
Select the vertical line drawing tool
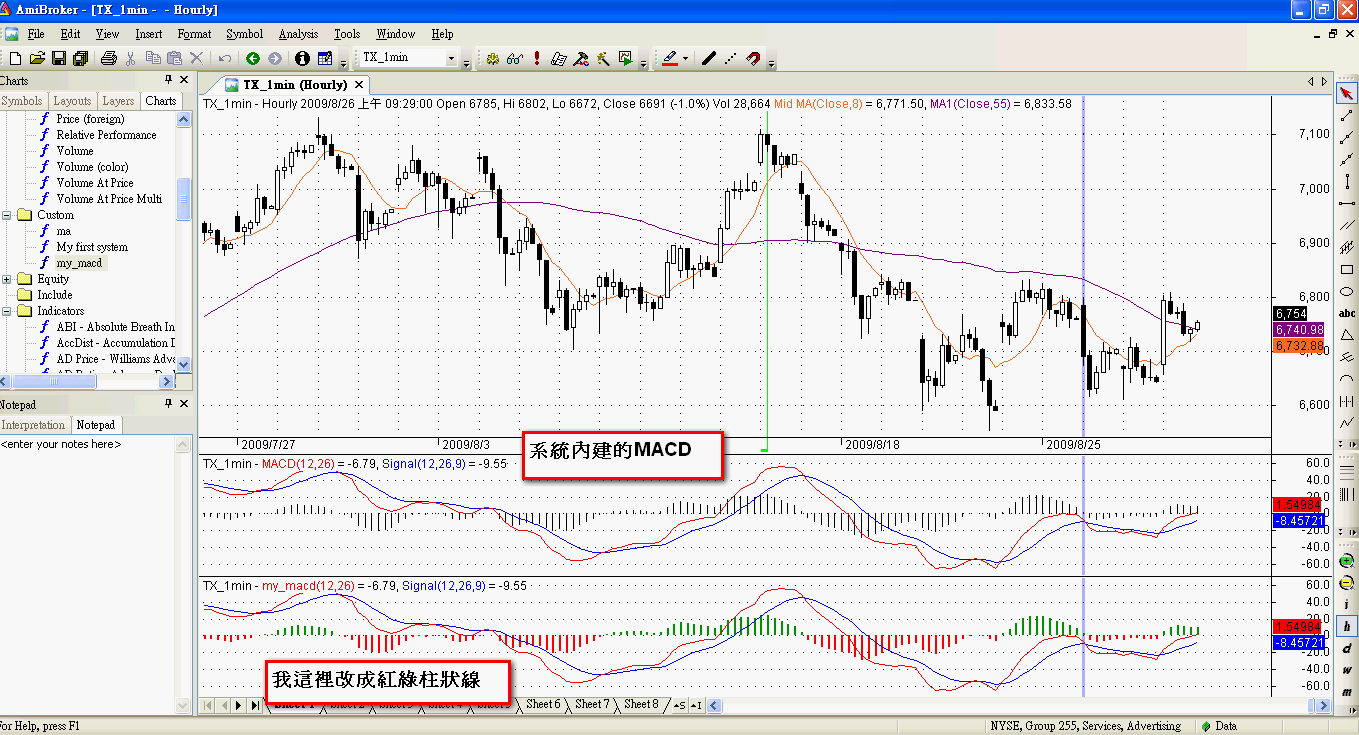tap(1347, 182)
